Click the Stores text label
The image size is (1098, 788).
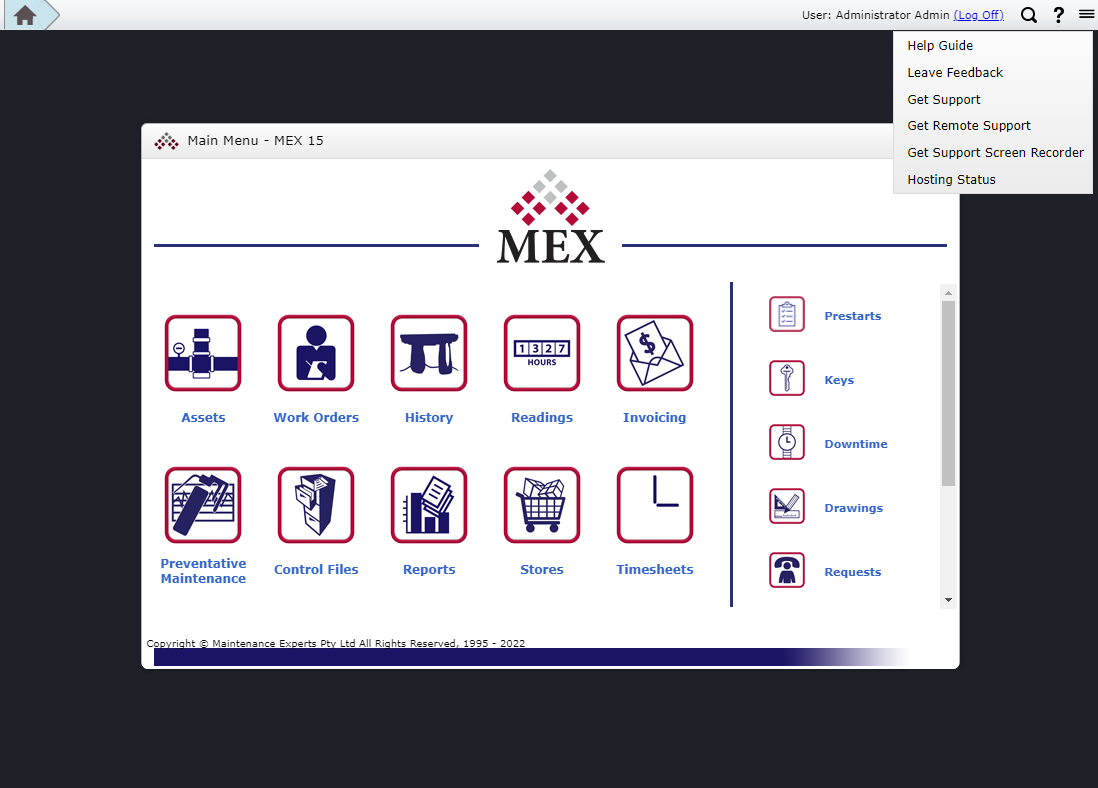pos(542,569)
